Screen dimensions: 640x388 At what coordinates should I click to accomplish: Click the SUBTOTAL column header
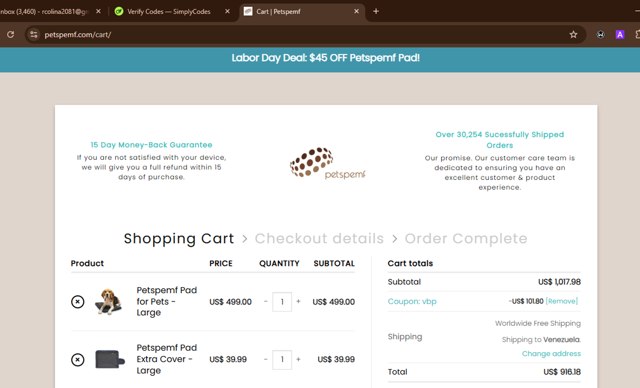(334, 263)
